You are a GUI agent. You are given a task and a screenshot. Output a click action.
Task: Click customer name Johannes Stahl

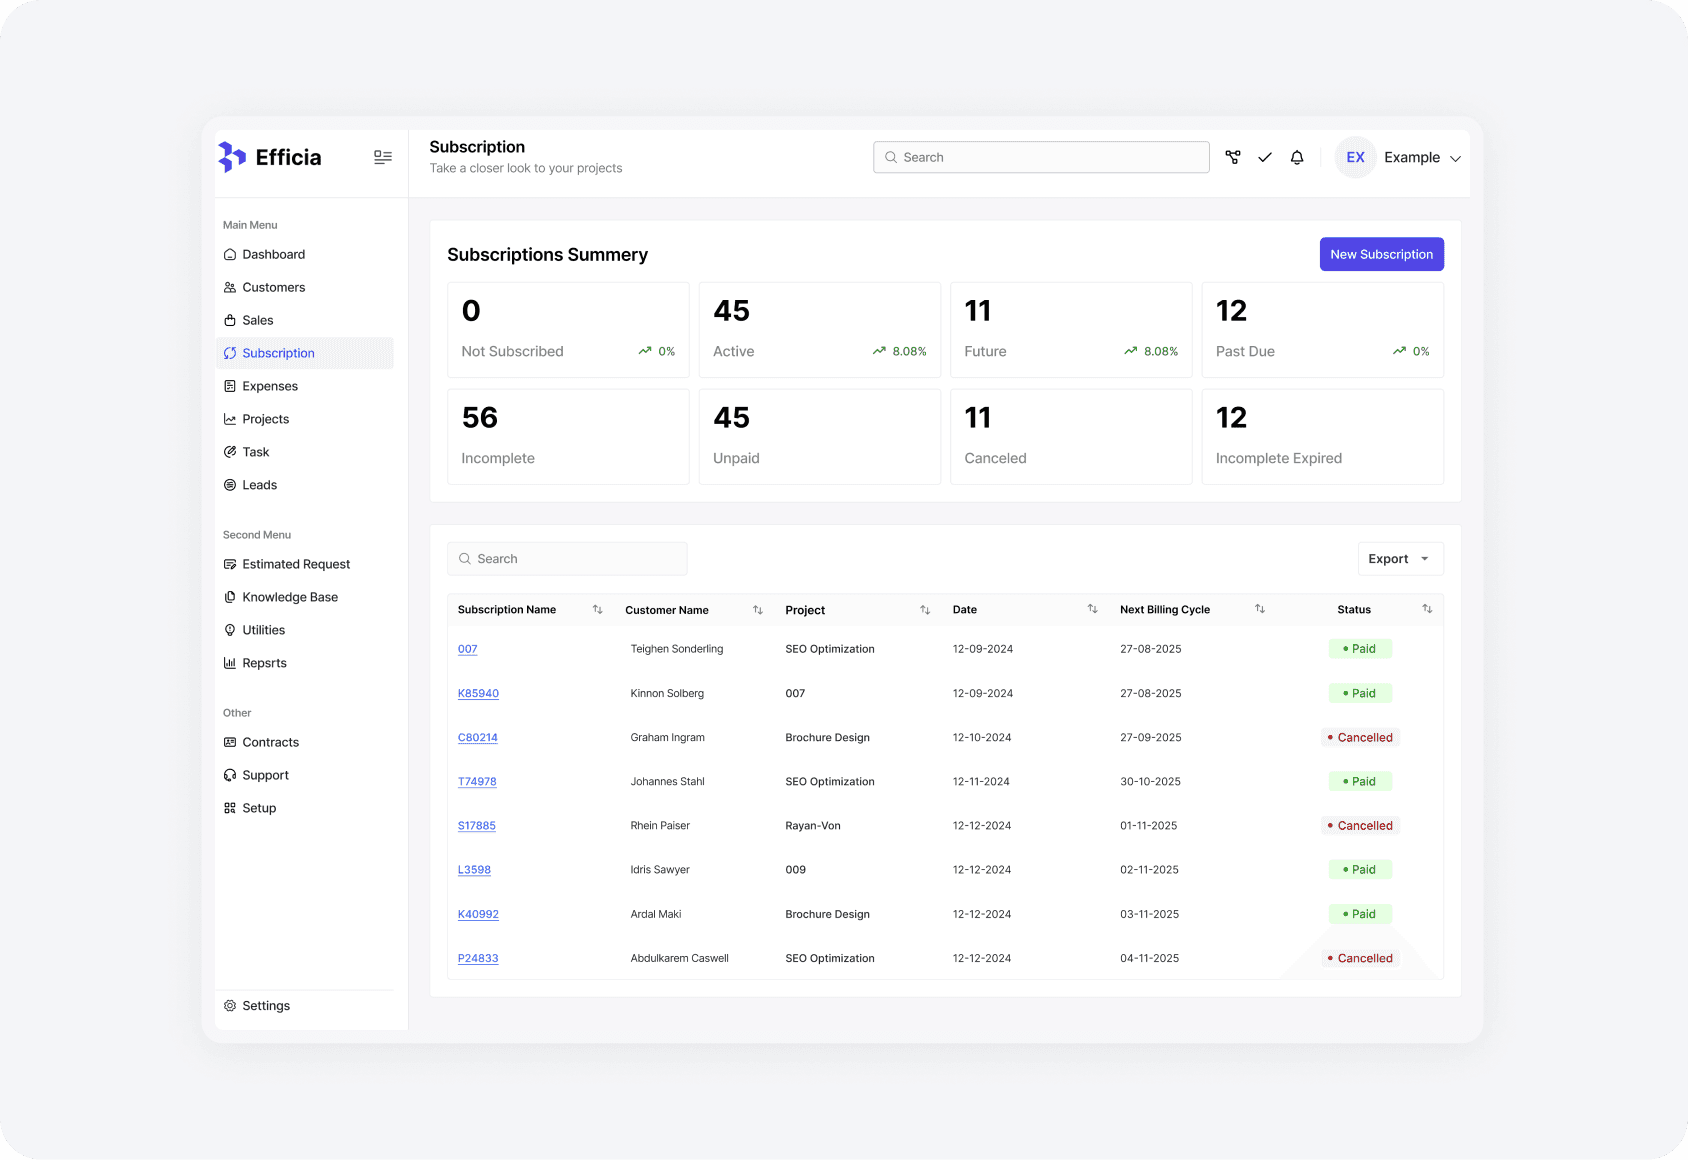tap(668, 782)
